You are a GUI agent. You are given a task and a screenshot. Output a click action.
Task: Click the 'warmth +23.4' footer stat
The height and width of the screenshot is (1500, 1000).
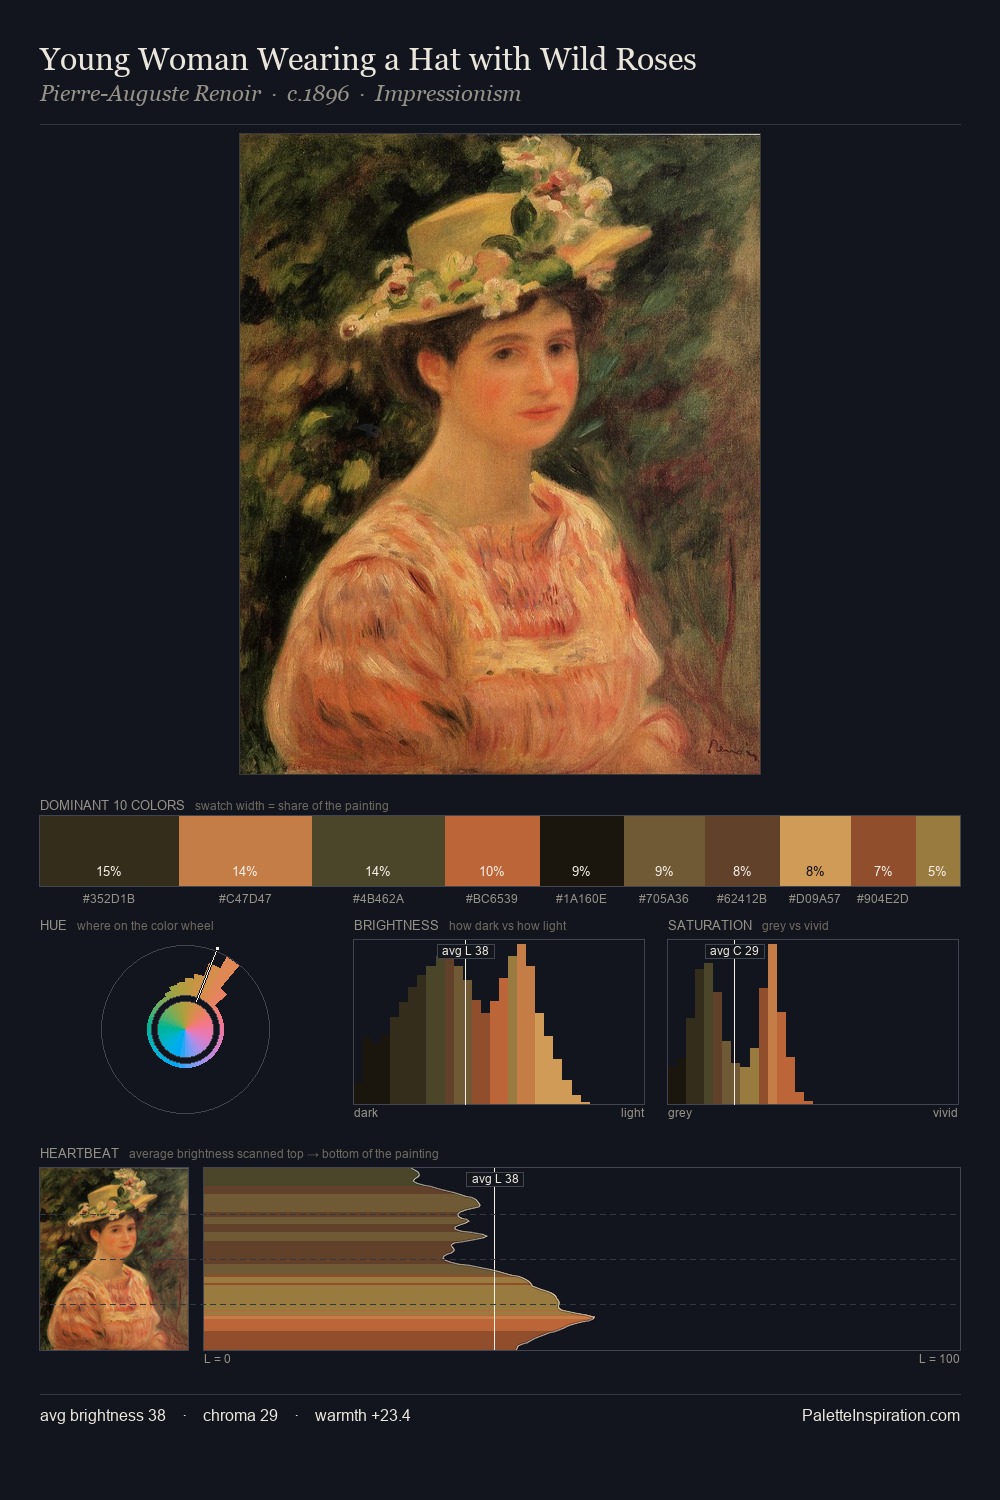pos(363,1415)
